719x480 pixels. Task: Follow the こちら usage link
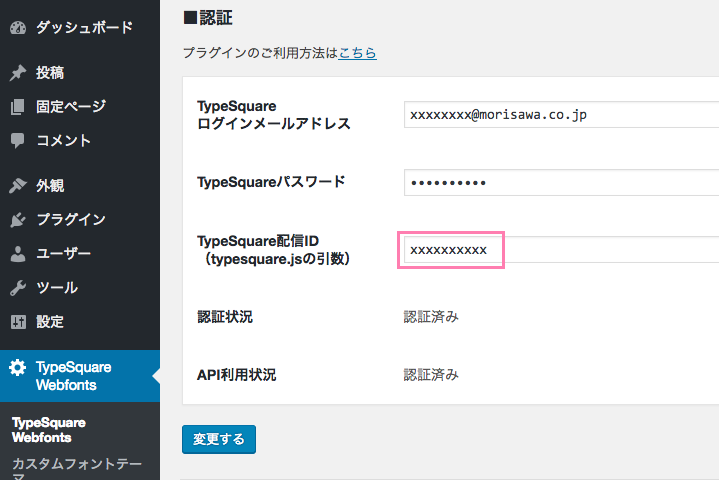(358, 53)
